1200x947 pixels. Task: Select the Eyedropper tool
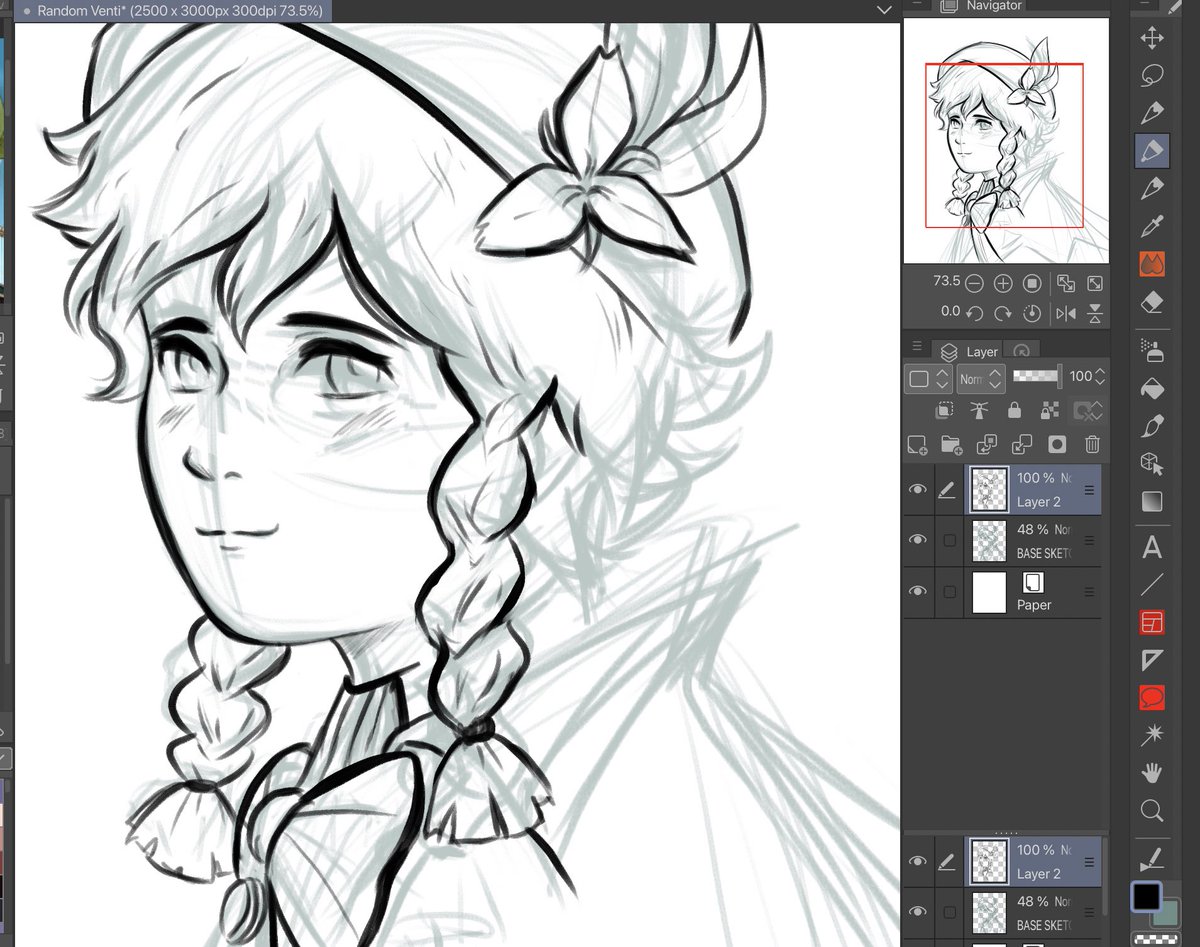click(1152, 227)
